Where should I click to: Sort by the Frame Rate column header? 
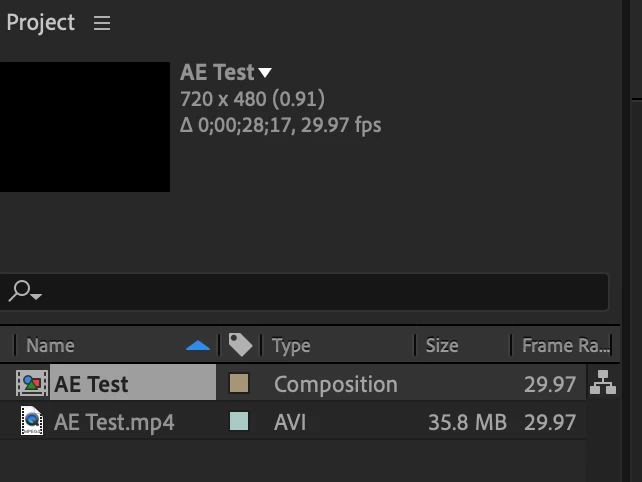tap(565, 345)
